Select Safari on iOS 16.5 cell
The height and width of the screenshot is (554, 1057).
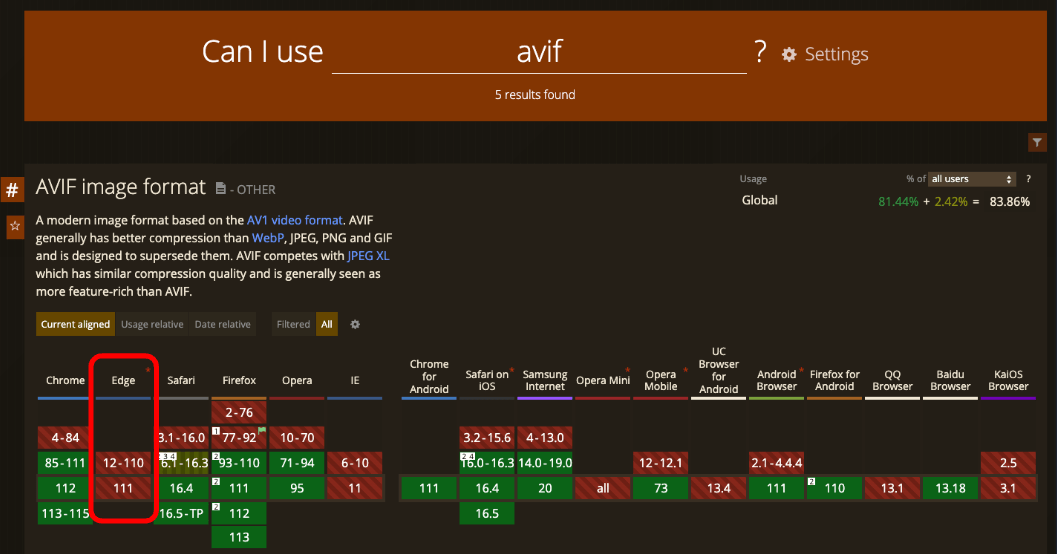(487, 514)
